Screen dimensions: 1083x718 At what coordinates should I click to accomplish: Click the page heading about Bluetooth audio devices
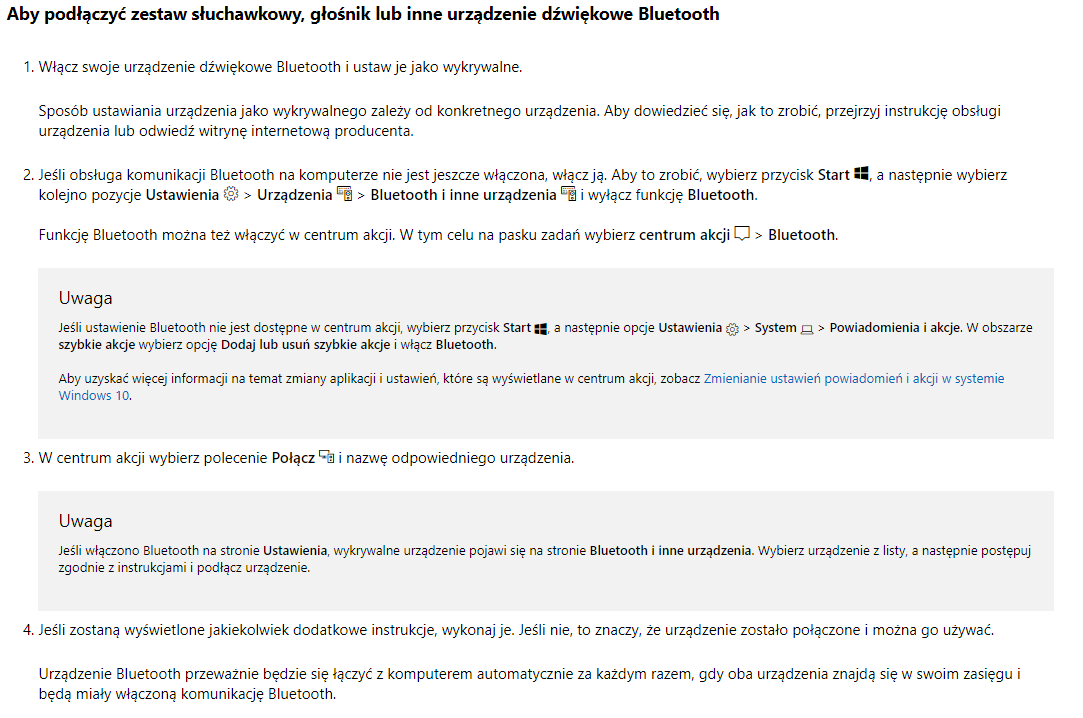[363, 14]
